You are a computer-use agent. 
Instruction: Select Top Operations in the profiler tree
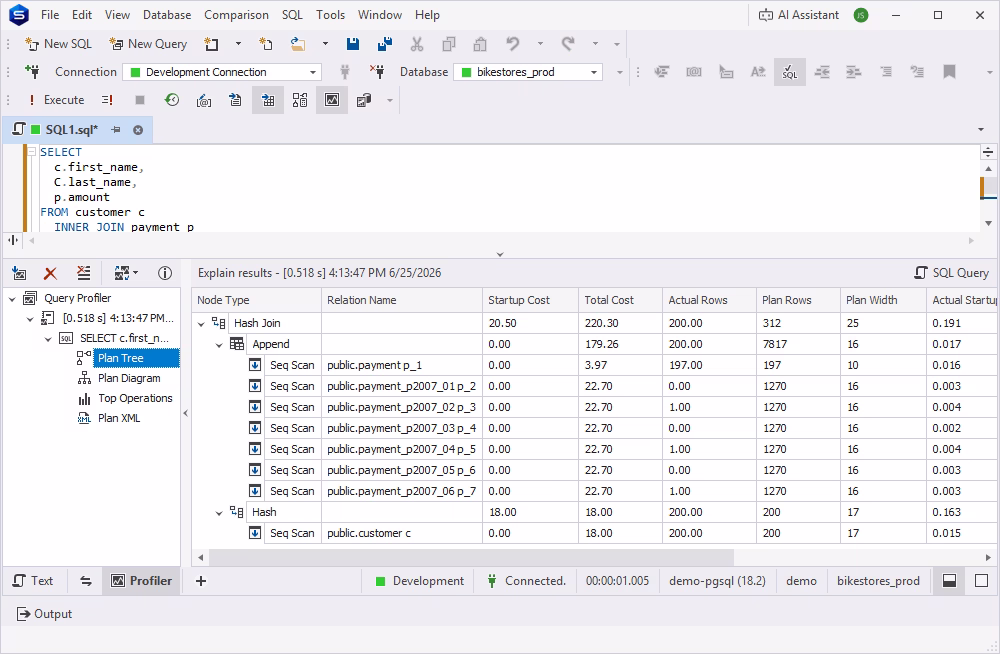[x=135, y=398]
